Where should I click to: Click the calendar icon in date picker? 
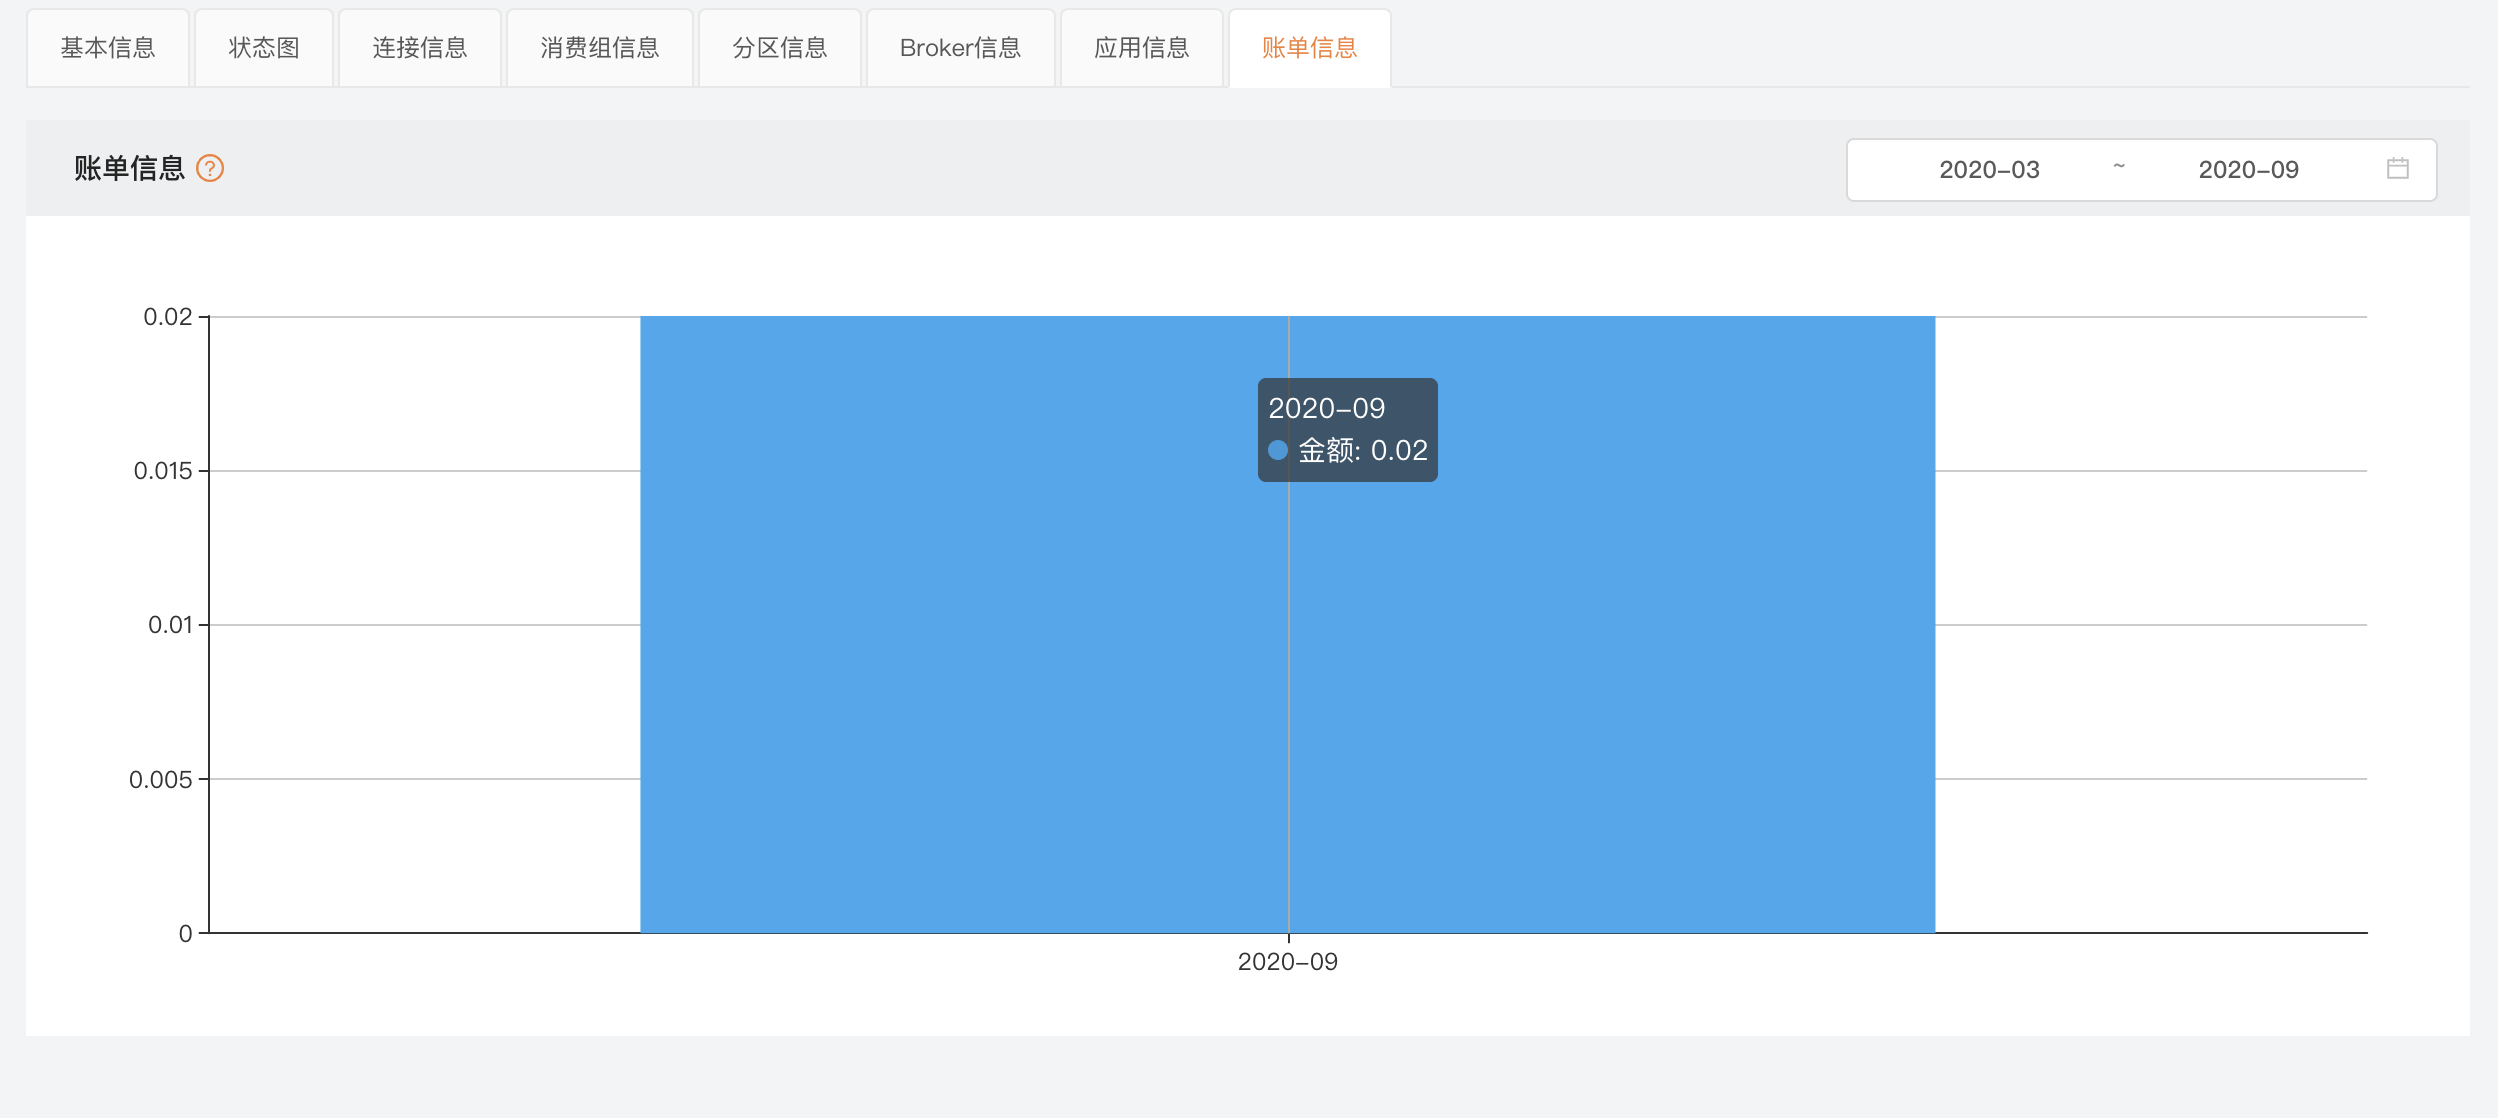pyautogui.click(x=2397, y=169)
